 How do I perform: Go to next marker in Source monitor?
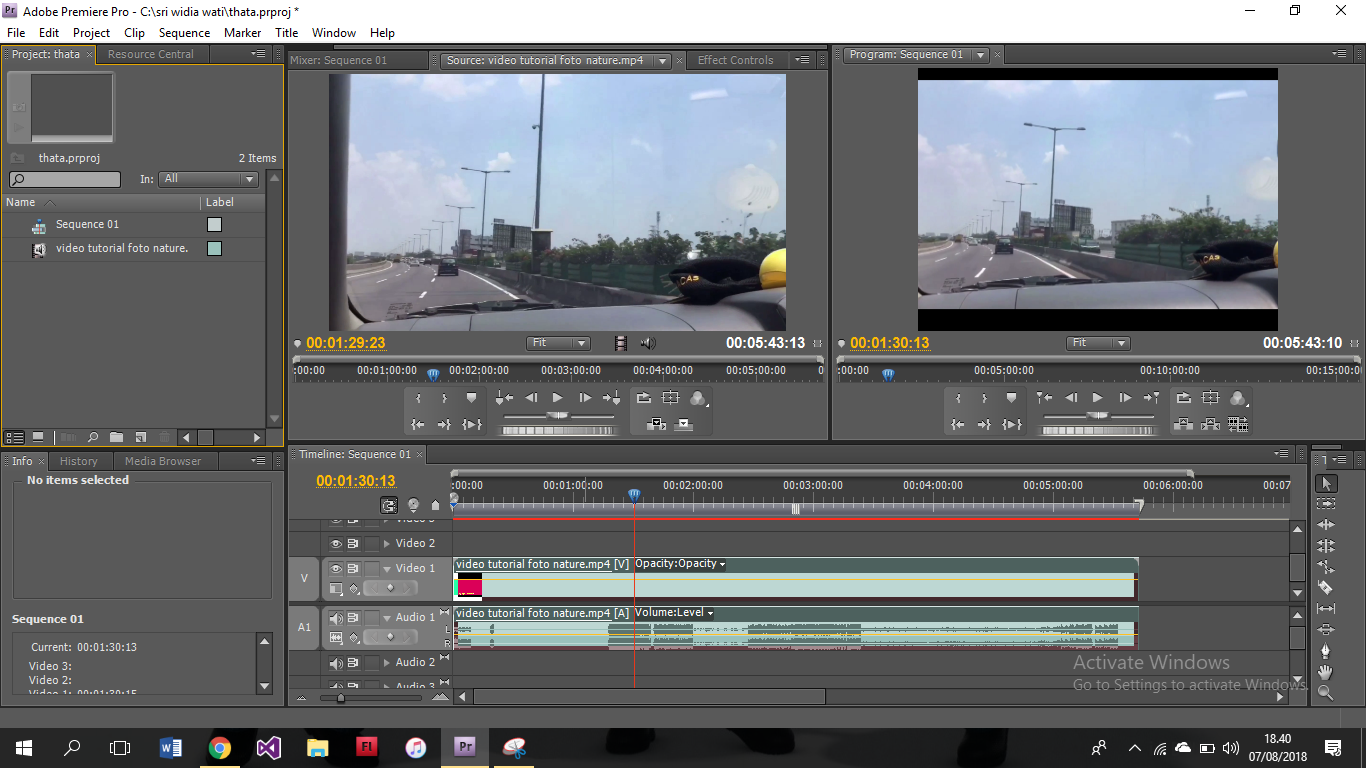(611, 397)
